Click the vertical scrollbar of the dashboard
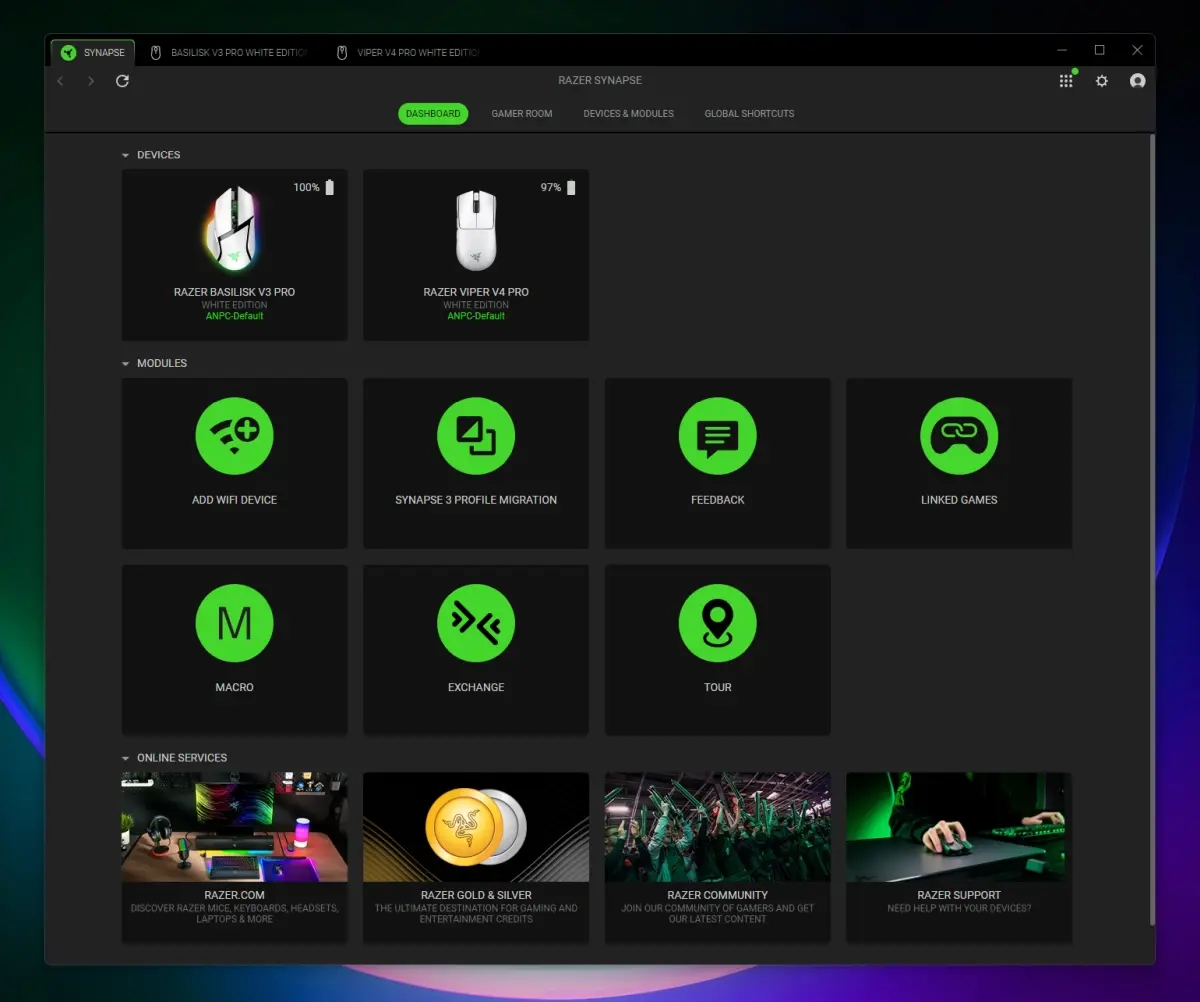 point(1152,530)
